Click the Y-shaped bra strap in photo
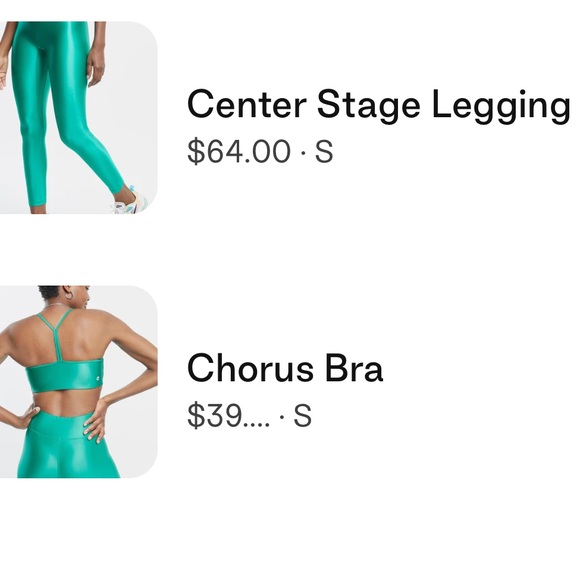This screenshot has width=580, height=580. click(55, 333)
